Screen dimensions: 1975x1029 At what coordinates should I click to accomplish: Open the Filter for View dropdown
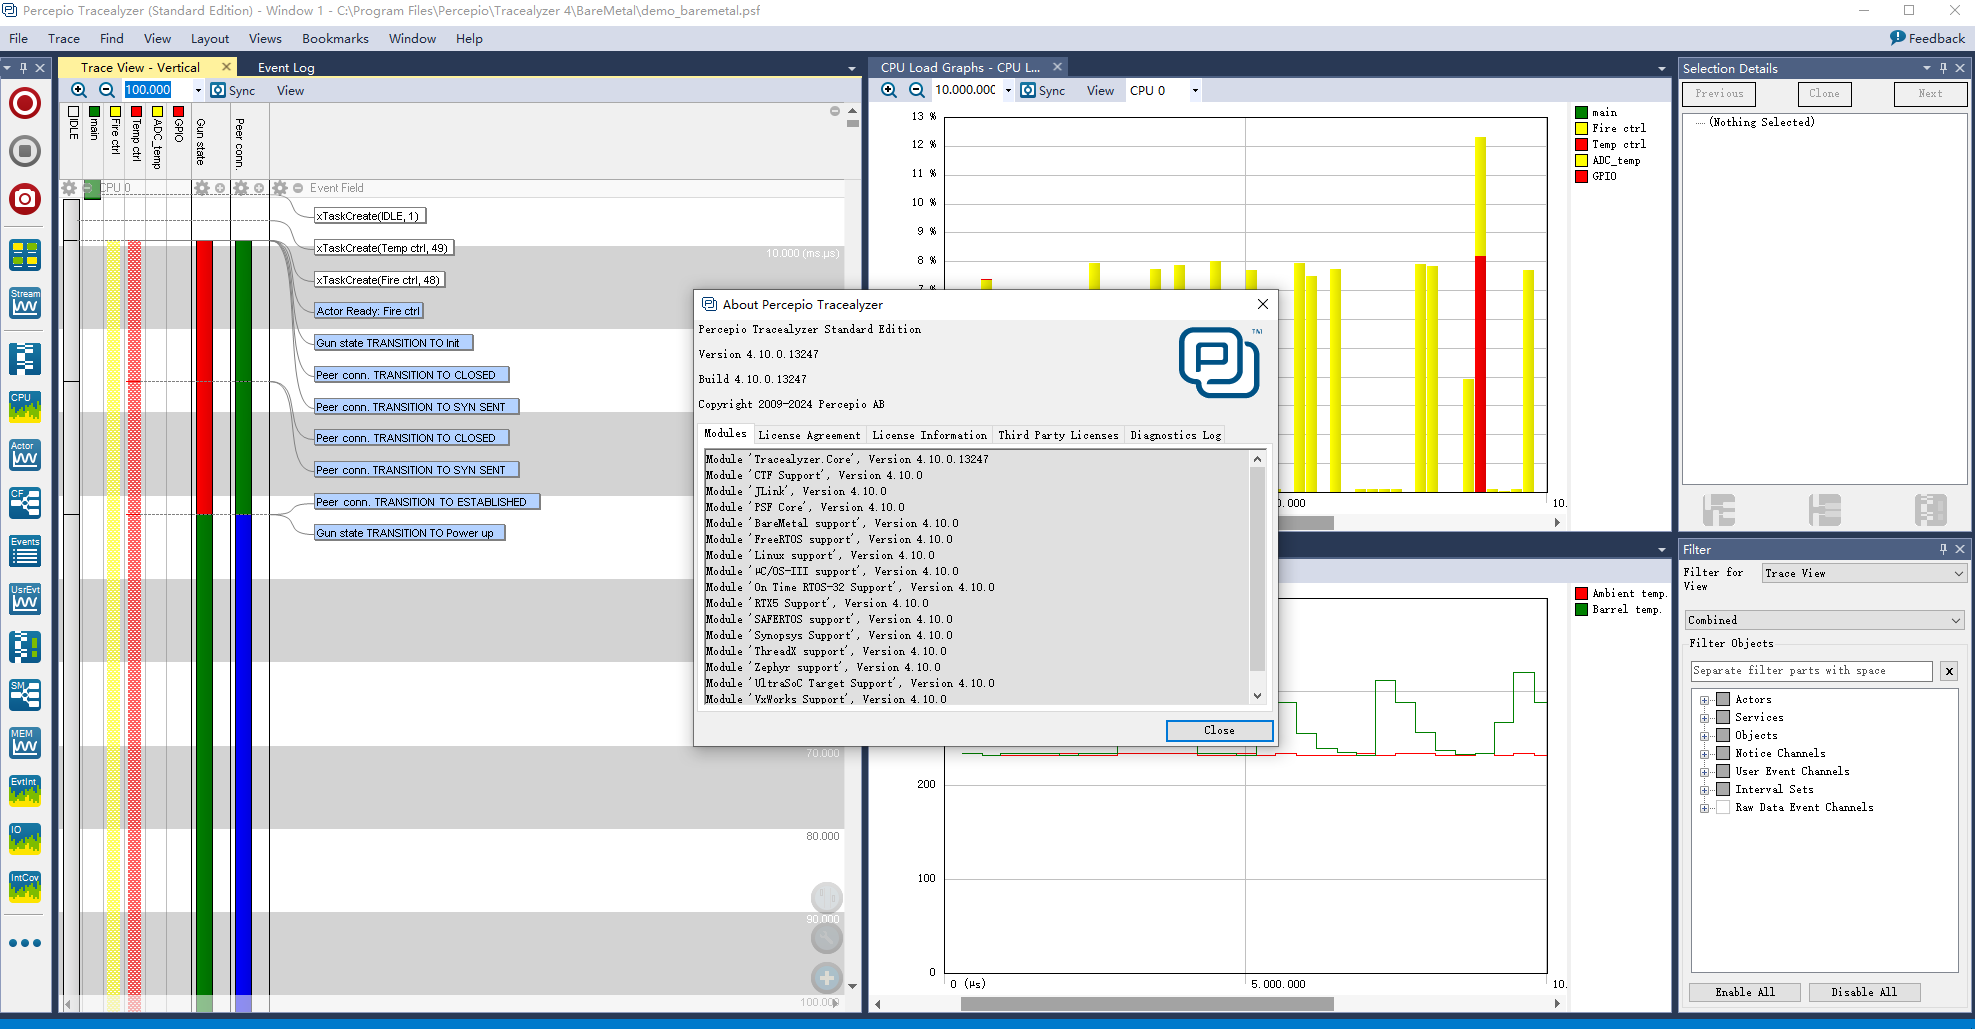coord(1864,573)
